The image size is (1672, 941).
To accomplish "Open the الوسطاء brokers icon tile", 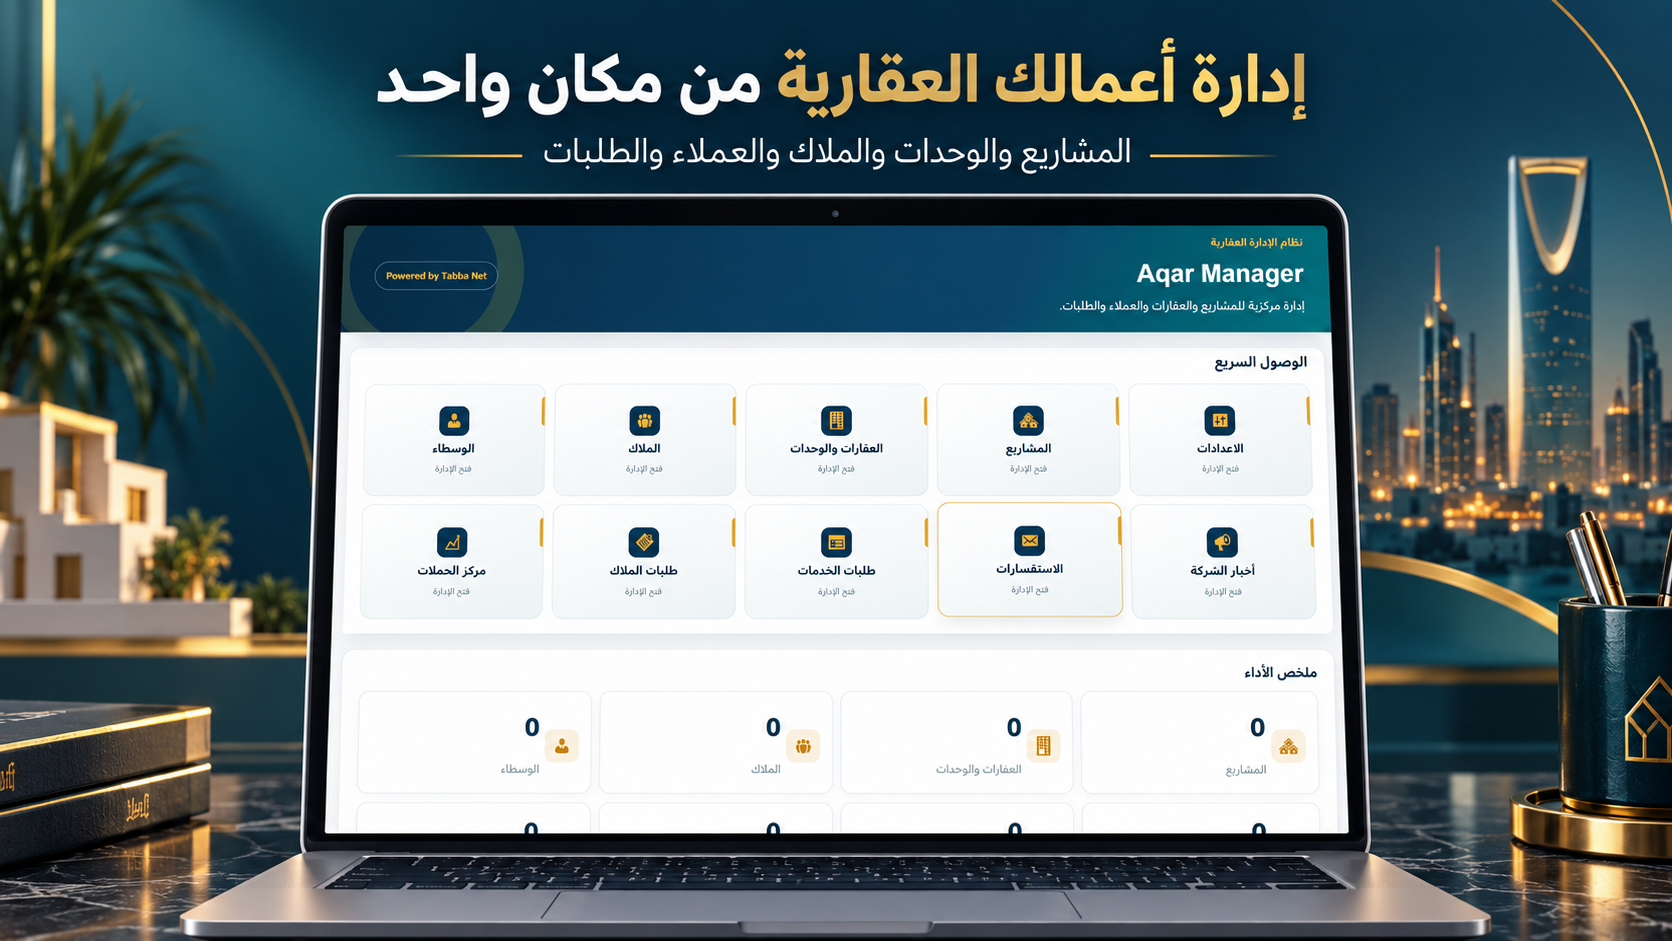I will point(454,421).
